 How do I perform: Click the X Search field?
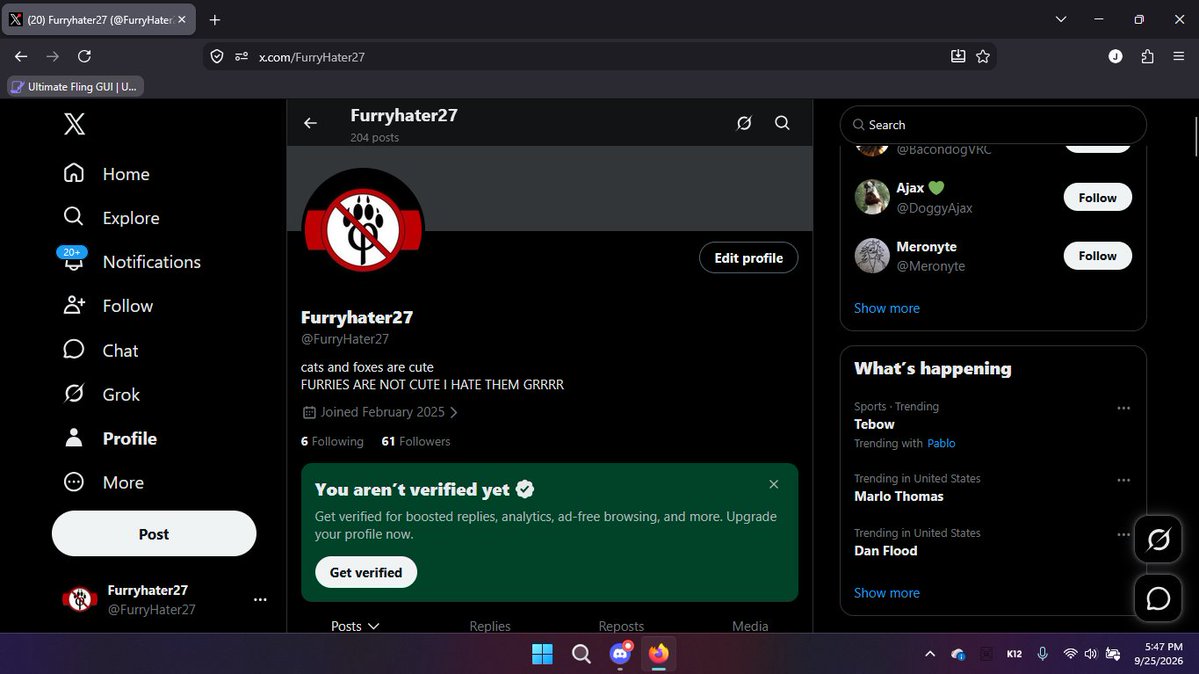(x=993, y=125)
